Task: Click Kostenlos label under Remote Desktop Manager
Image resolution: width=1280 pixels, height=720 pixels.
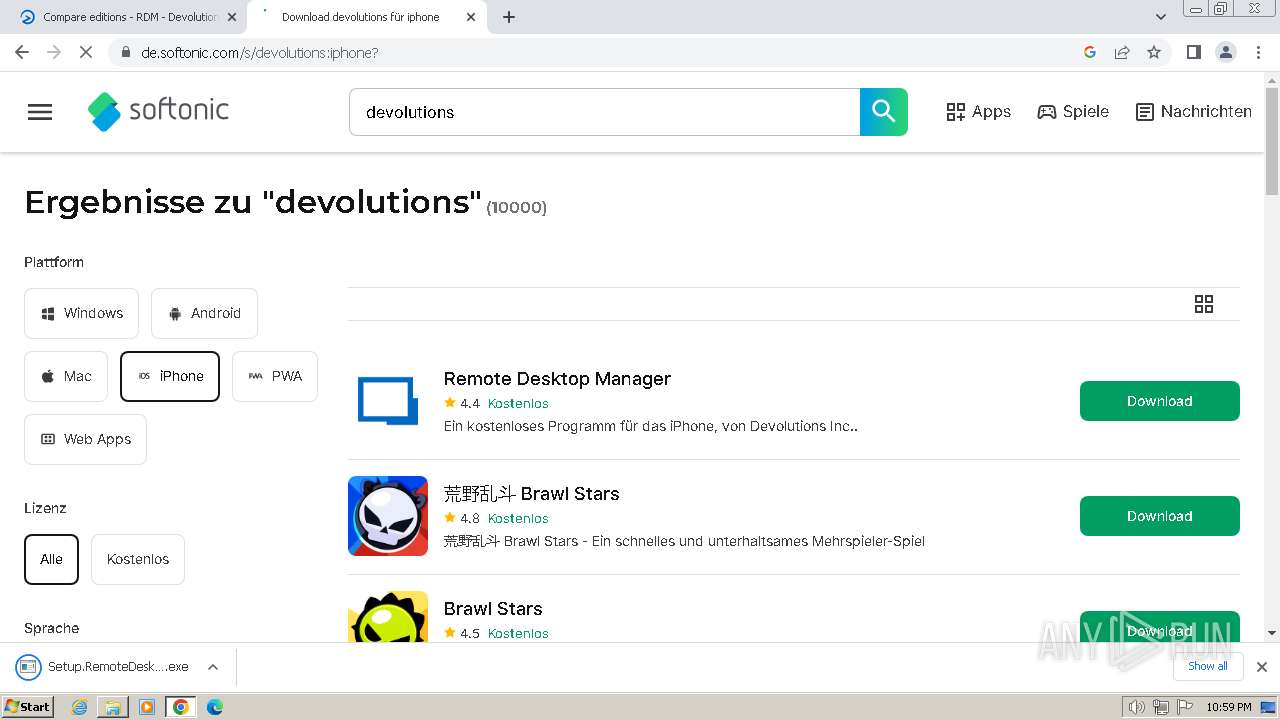Action: coord(518,404)
